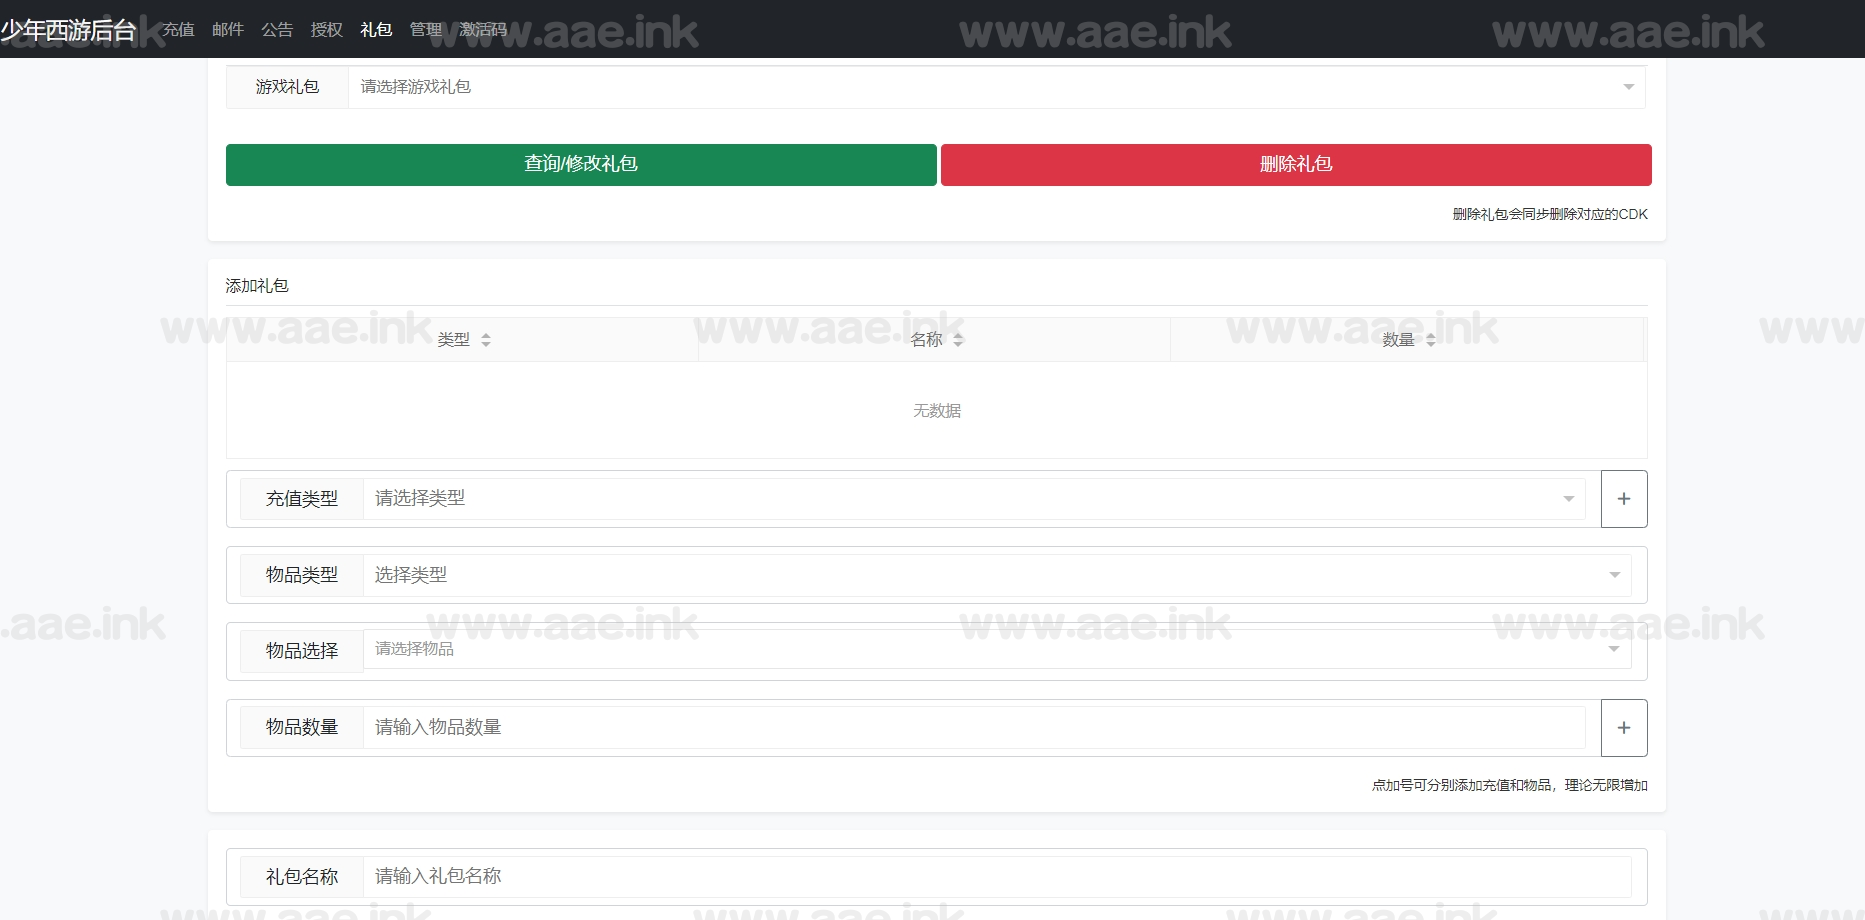This screenshot has width=1865, height=920.
Task: Click the 礼包名称 input field
Action: click(997, 877)
